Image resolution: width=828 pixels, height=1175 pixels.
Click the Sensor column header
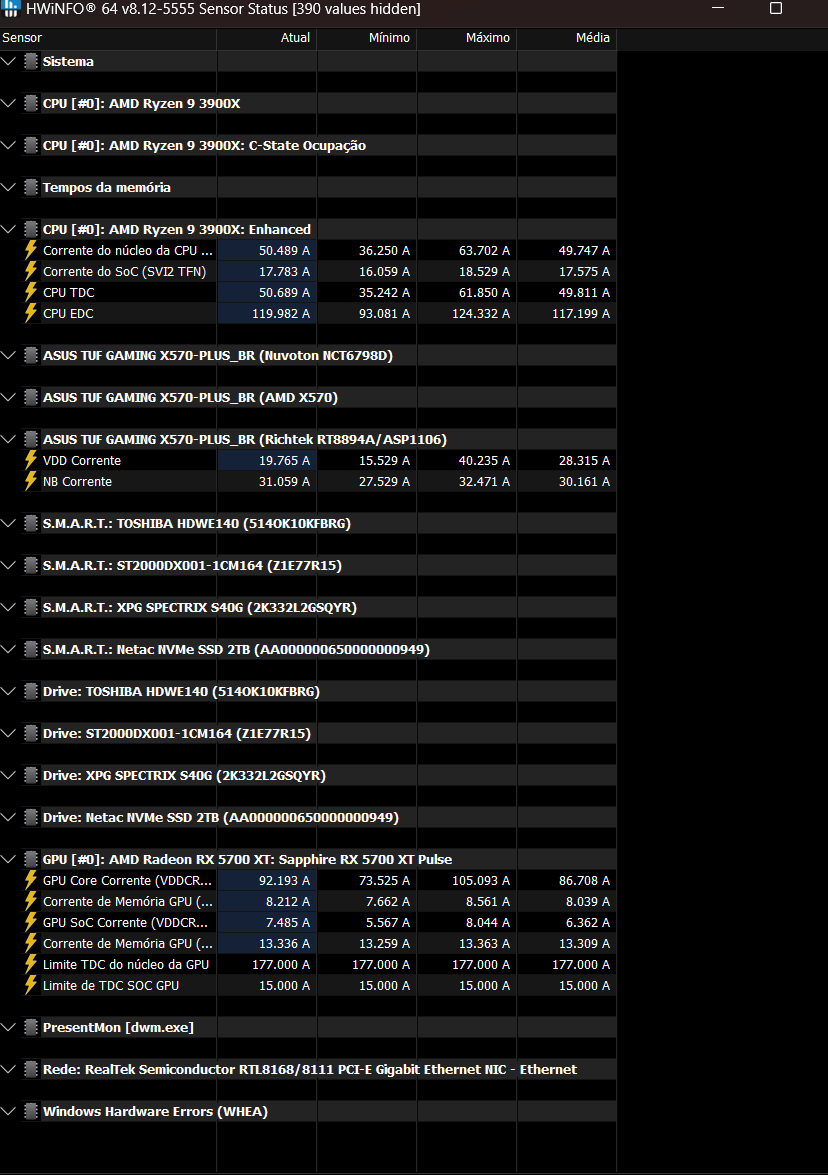point(108,37)
